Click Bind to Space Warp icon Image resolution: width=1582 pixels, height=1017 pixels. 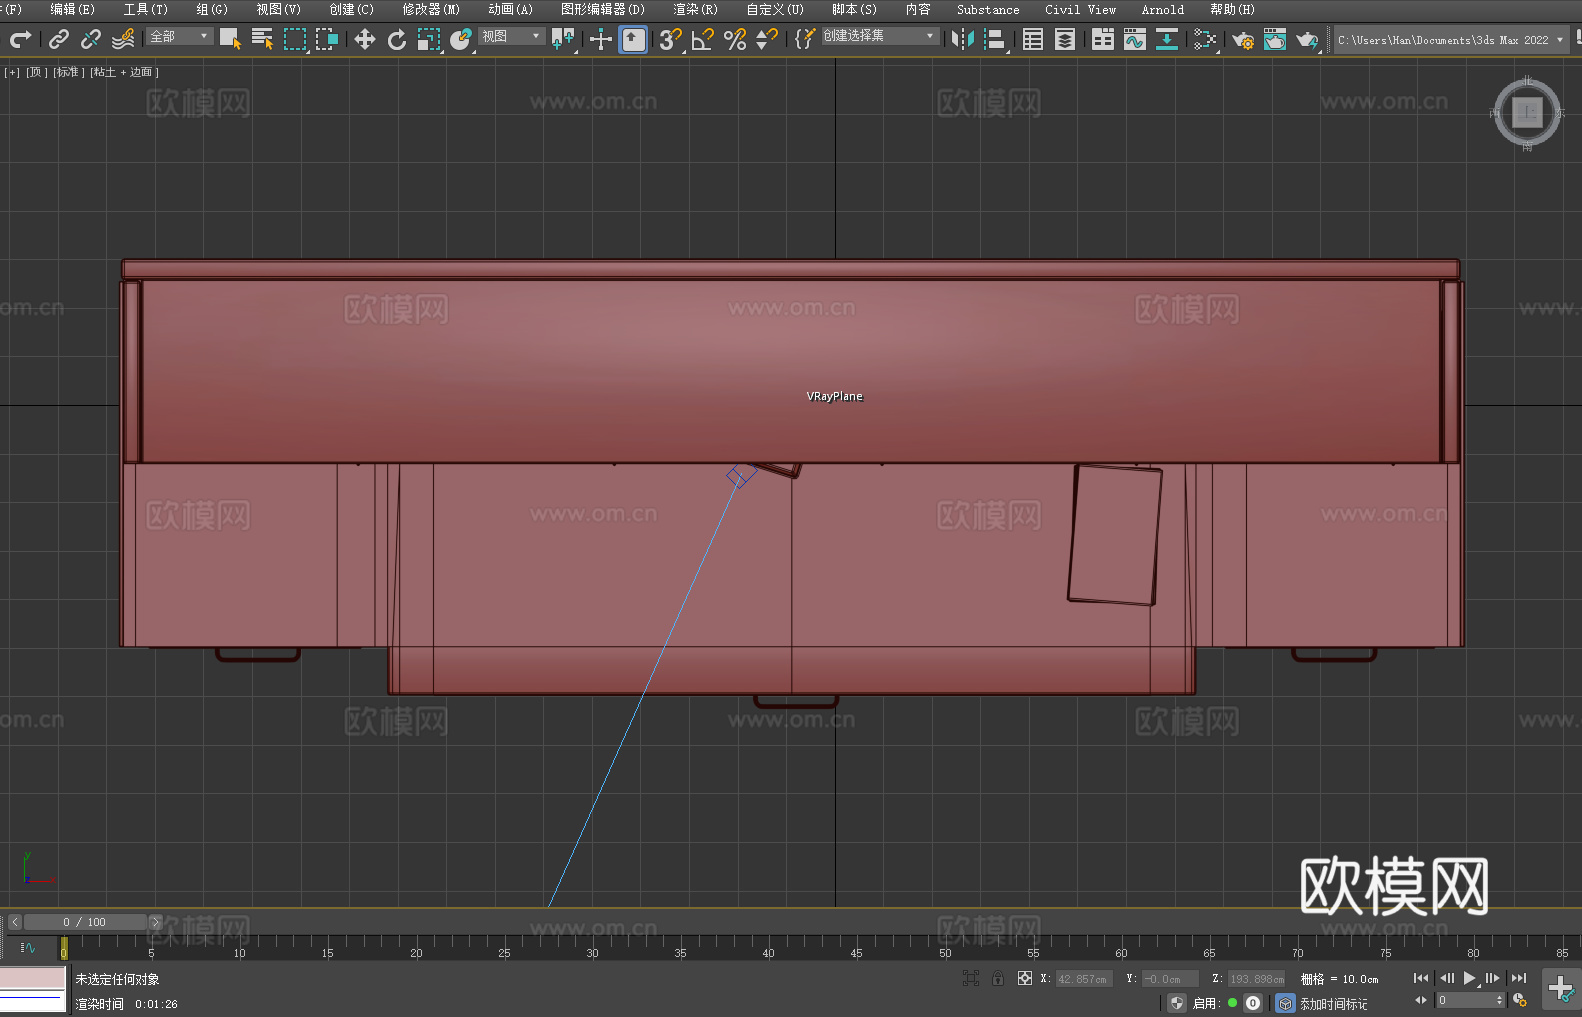[x=123, y=39]
